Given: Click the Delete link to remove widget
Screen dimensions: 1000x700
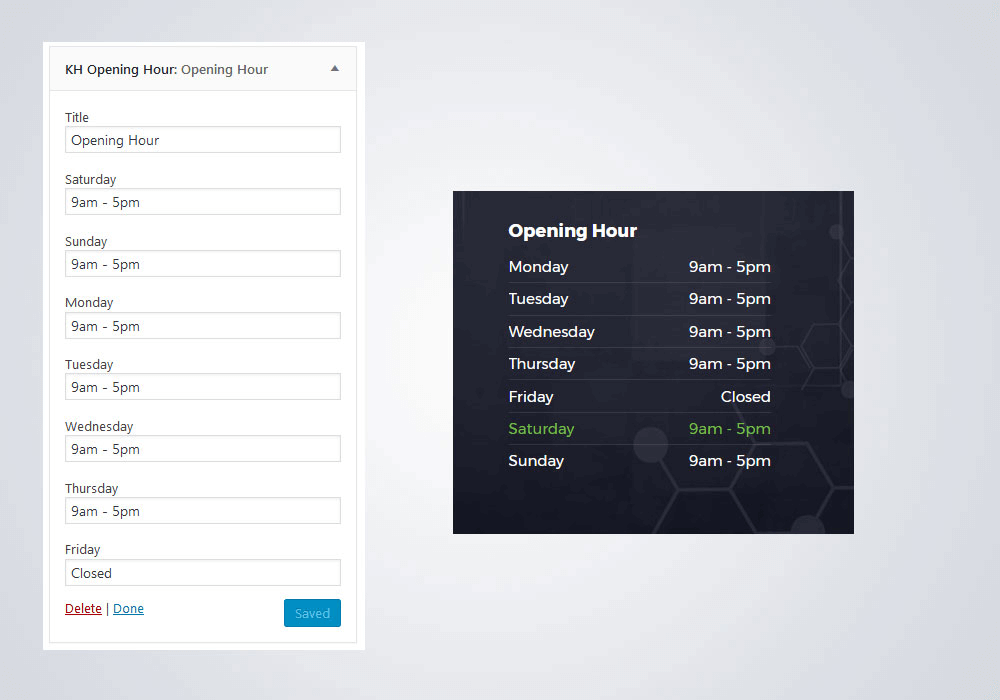Looking at the screenshot, I should [x=83, y=608].
